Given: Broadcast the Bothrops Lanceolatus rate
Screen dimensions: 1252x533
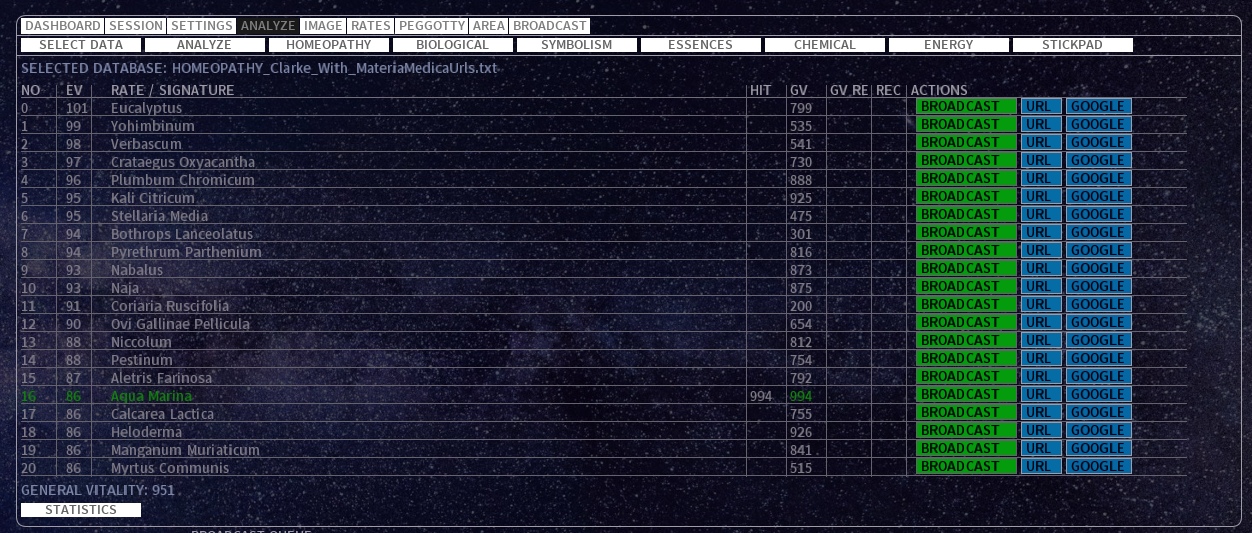Looking at the screenshot, I should click(966, 233).
